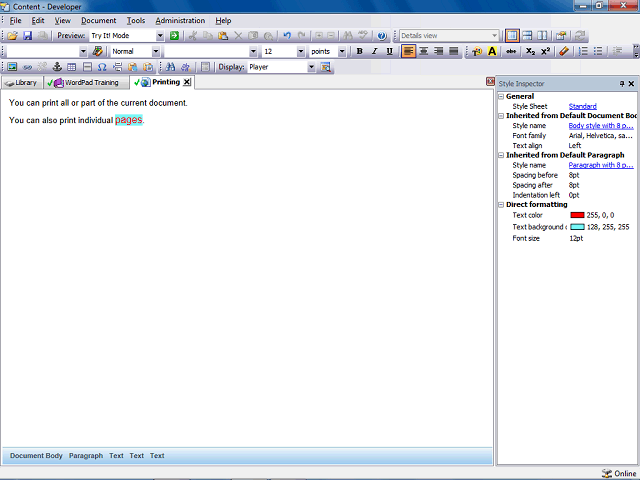The image size is (640, 480).
Task: Open the text color palette icon
Action: (x=477, y=51)
